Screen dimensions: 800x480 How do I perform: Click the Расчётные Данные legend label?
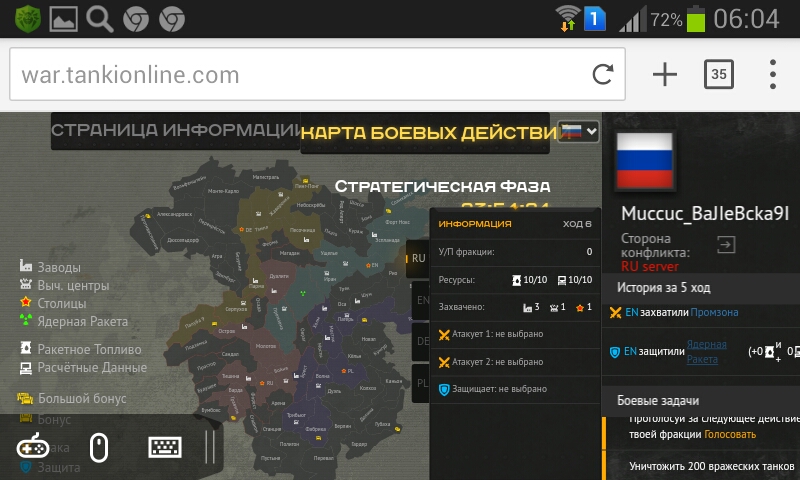click(92, 367)
